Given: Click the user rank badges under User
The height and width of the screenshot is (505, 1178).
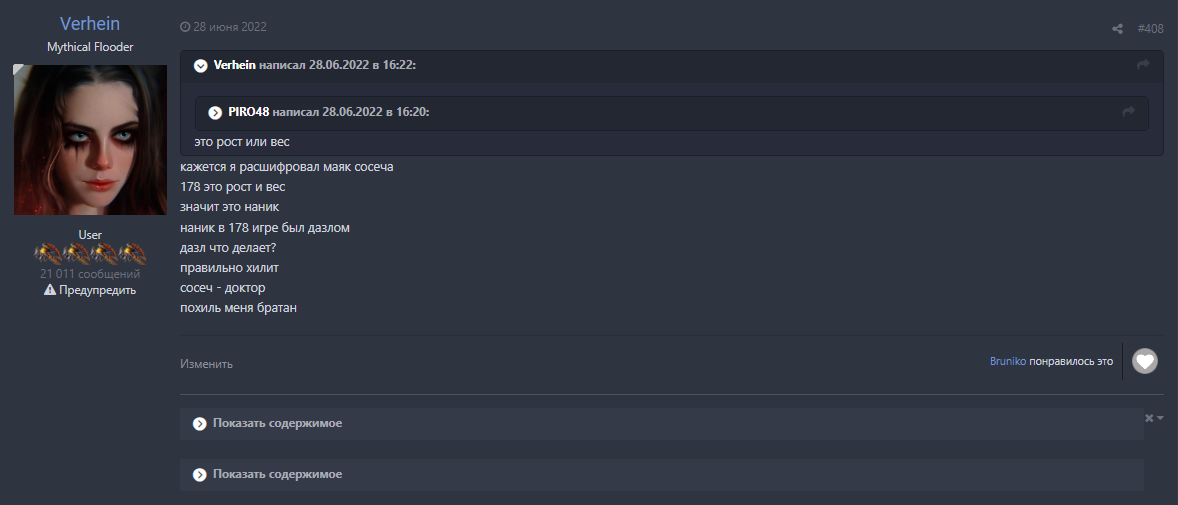Looking at the screenshot, I should [x=90, y=254].
